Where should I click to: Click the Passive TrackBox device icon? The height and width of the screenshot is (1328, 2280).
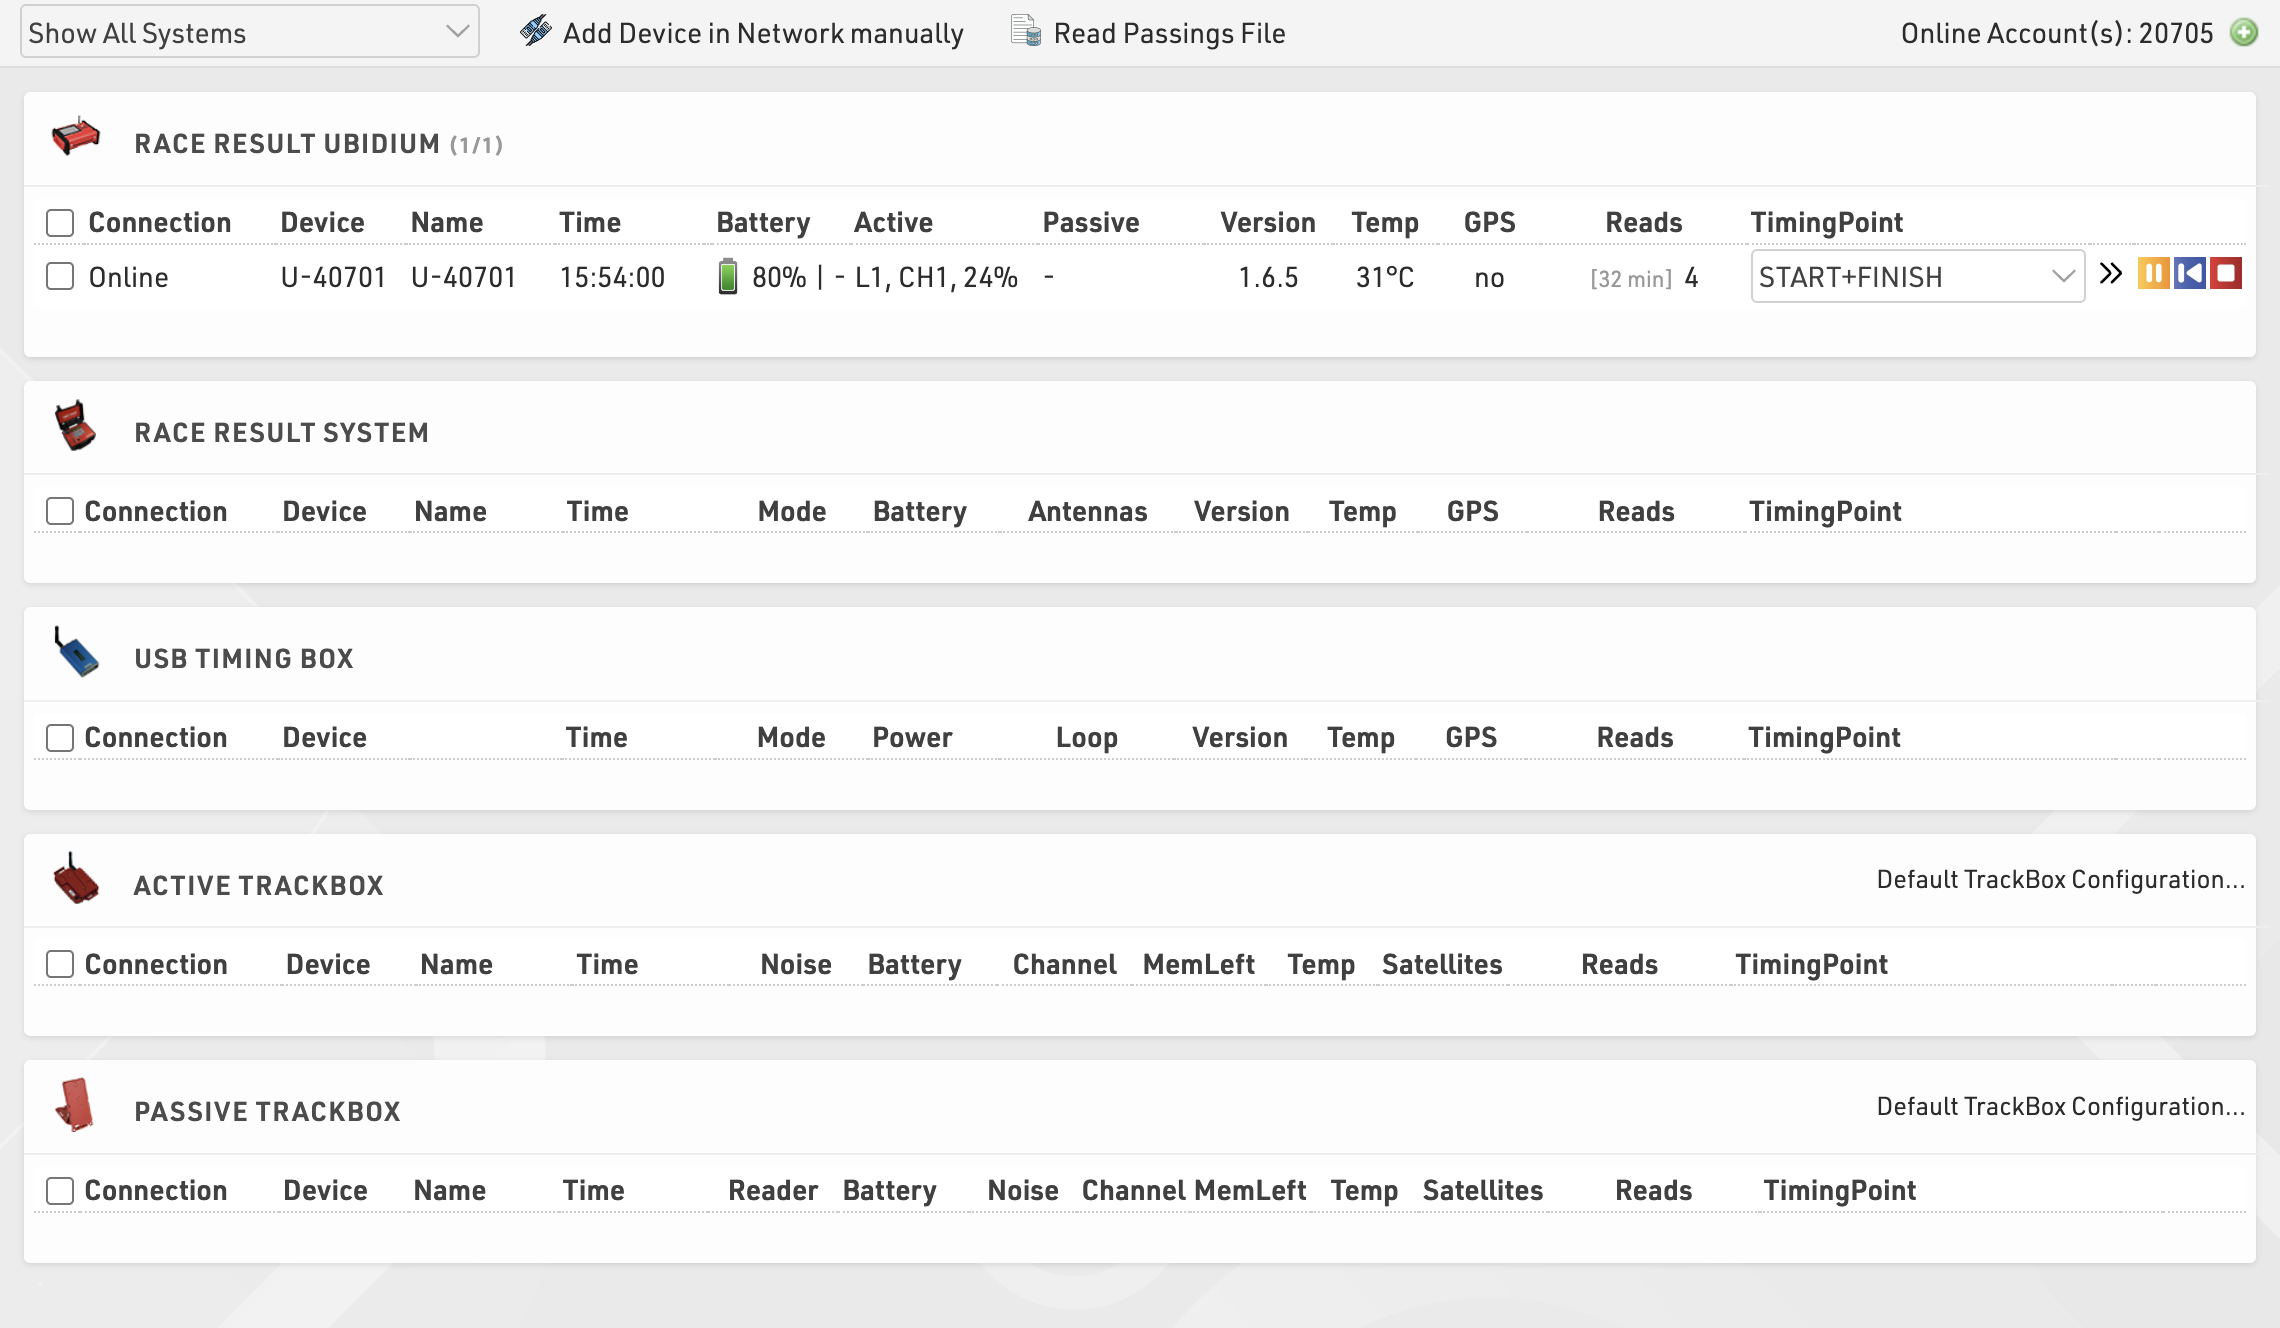[76, 1105]
